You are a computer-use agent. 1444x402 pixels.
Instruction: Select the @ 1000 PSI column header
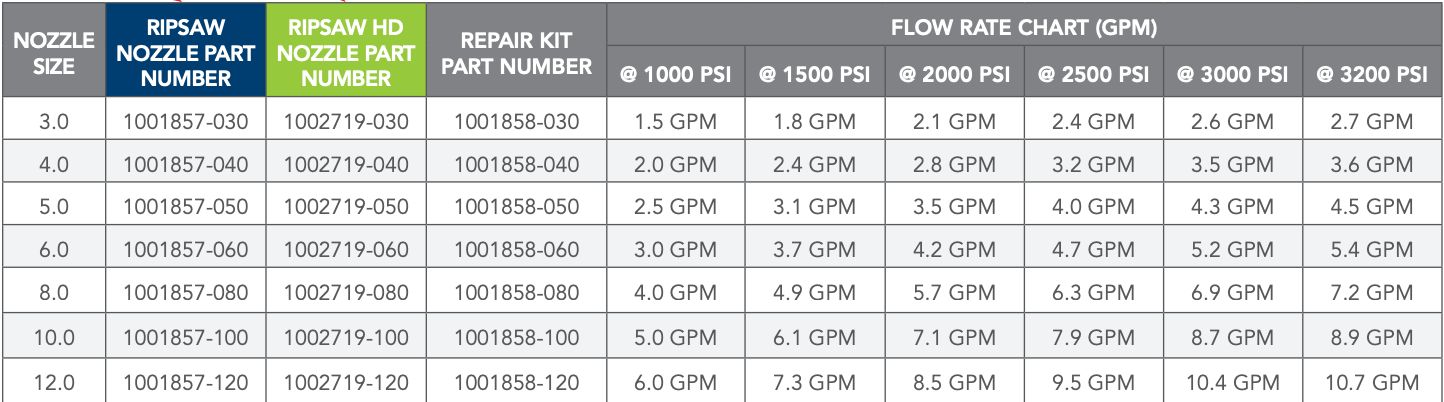pos(676,75)
